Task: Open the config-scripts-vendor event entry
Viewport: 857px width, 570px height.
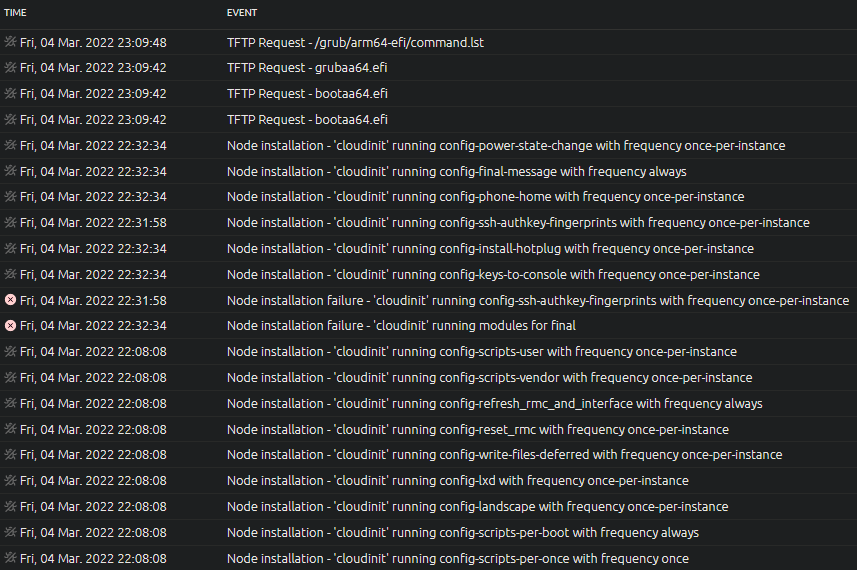Action: click(x=489, y=378)
